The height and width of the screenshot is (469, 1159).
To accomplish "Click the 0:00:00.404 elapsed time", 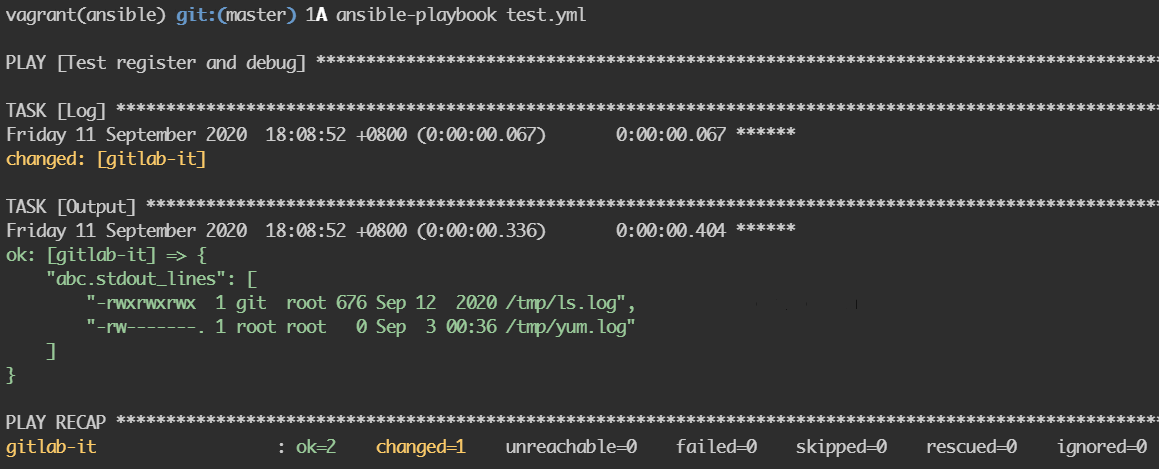I will point(670,231).
